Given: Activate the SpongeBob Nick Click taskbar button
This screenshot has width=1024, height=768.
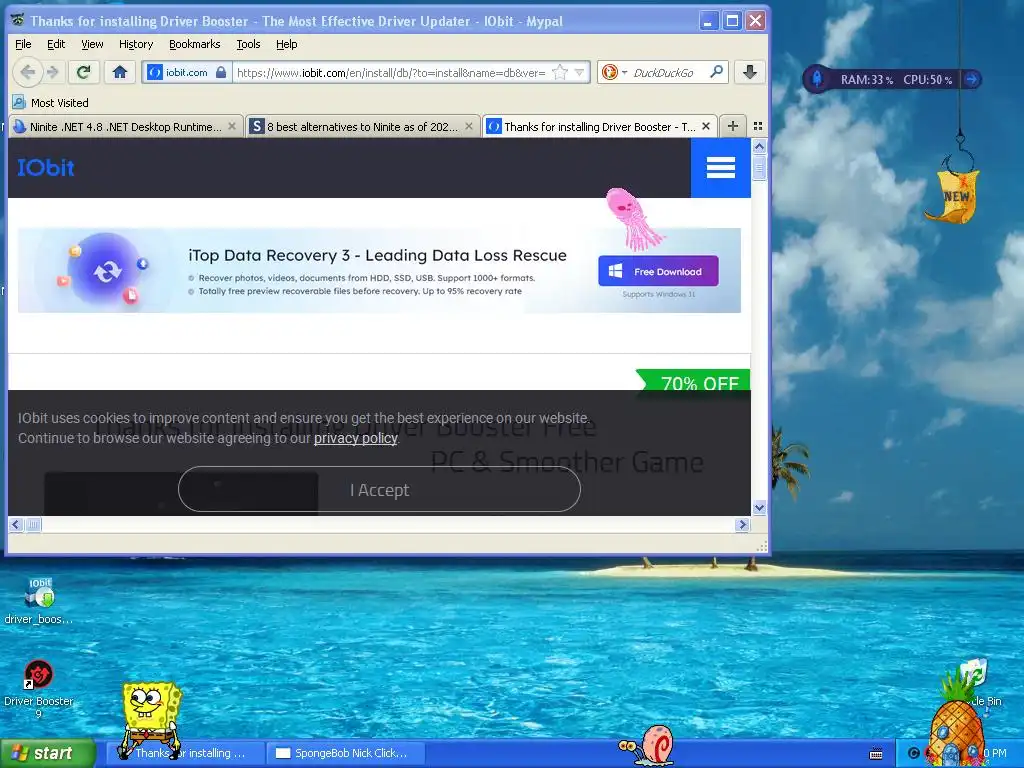Looking at the screenshot, I should pyautogui.click(x=346, y=753).
